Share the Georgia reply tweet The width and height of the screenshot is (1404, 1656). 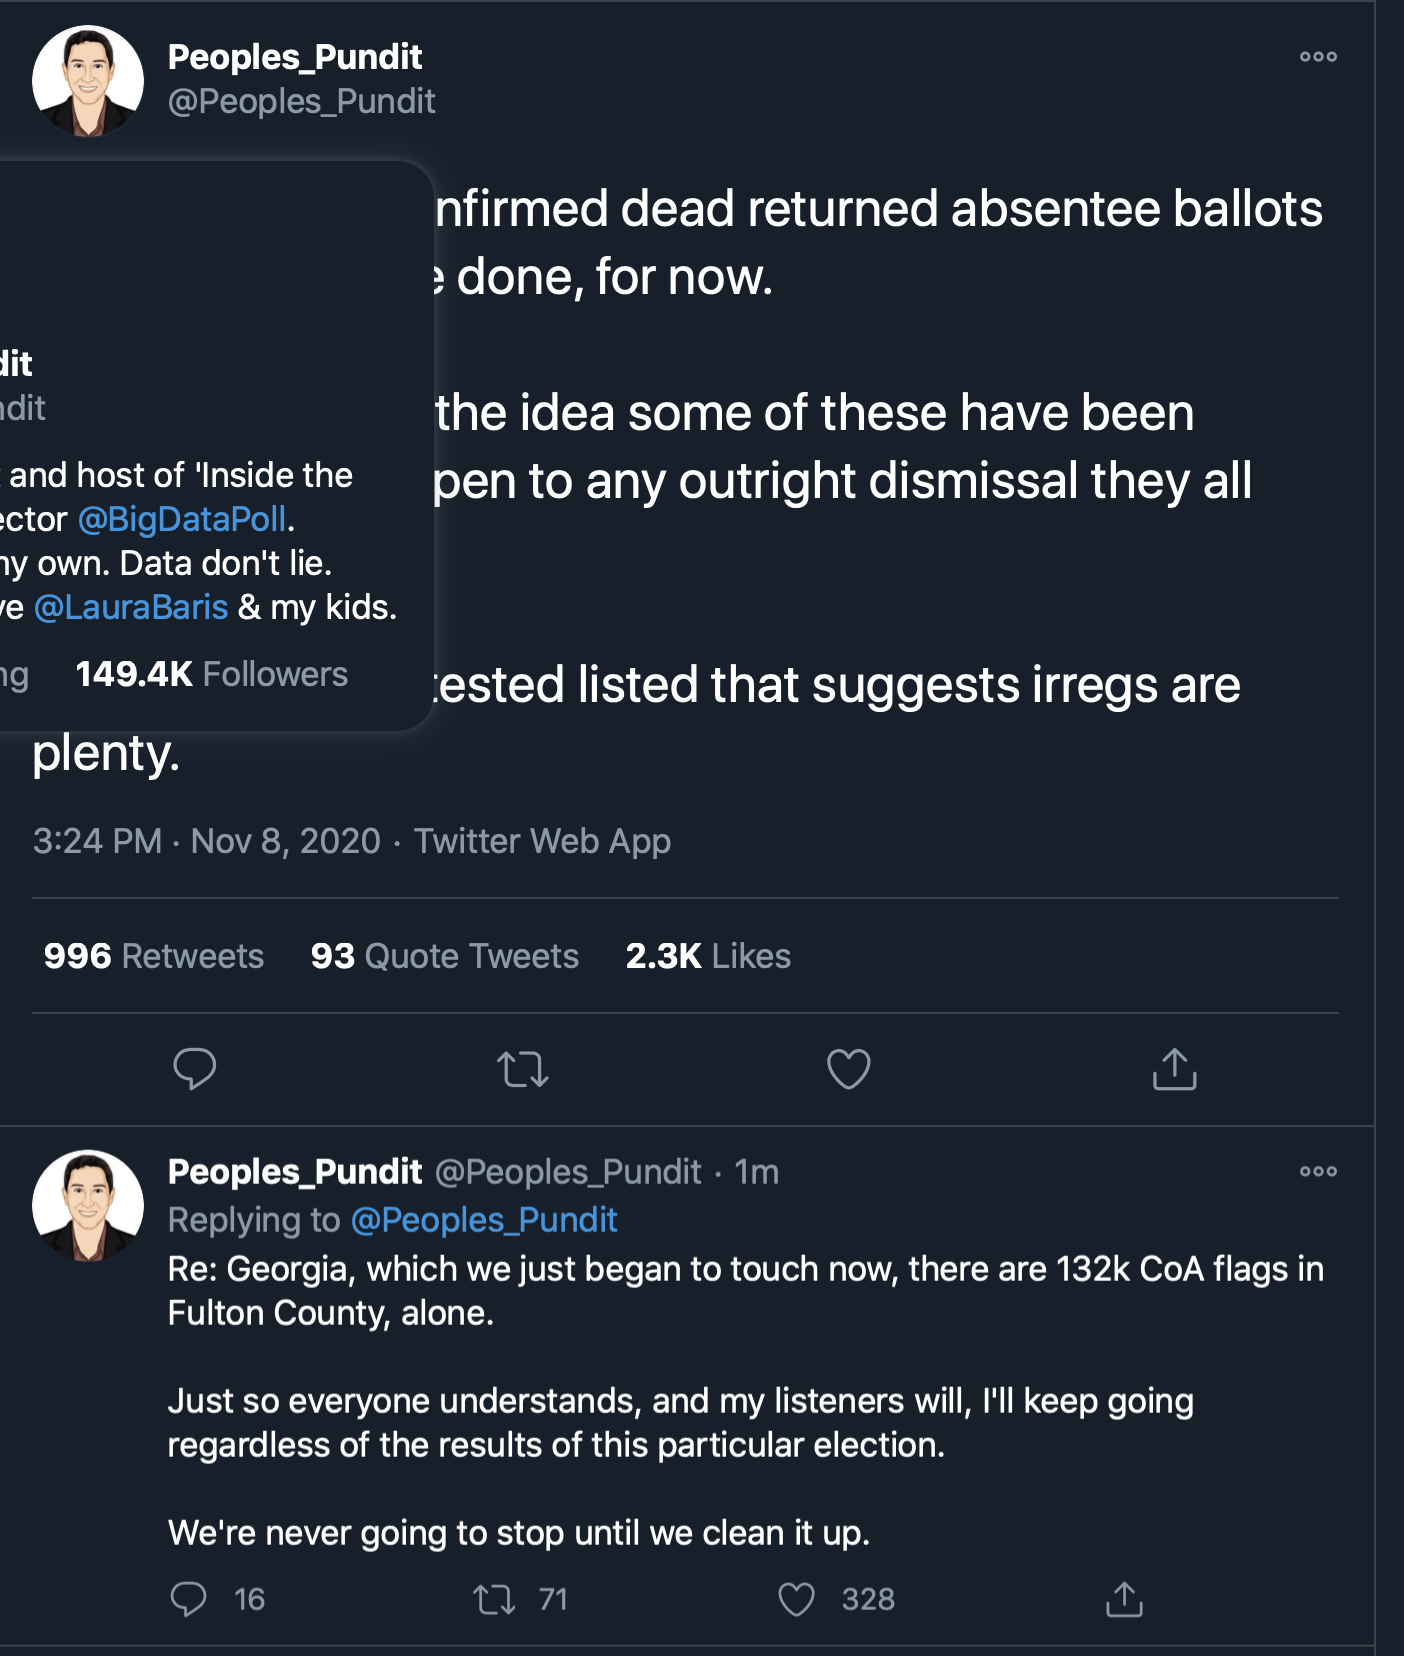[x=1124, y=1599]
